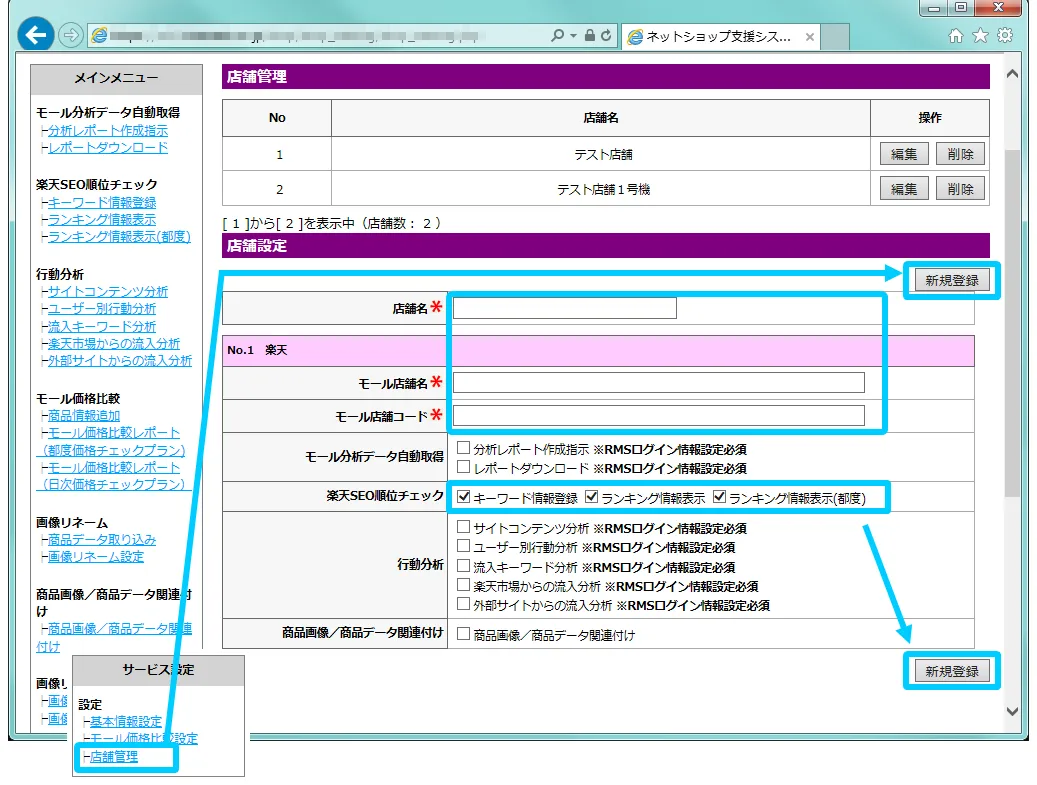Viewport: 1037px width, 785px height.
Task: Open favorites star icon
Action: pos(980,36)
